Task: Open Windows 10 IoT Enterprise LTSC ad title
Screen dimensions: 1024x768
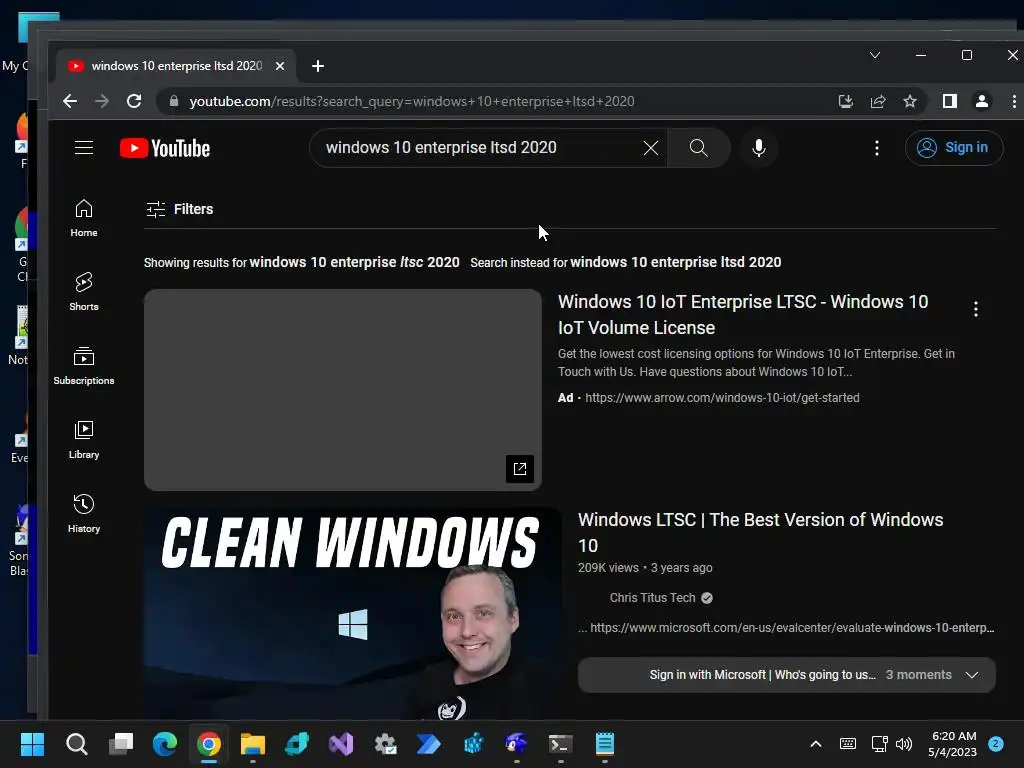Action: click(x=743, y=315)
